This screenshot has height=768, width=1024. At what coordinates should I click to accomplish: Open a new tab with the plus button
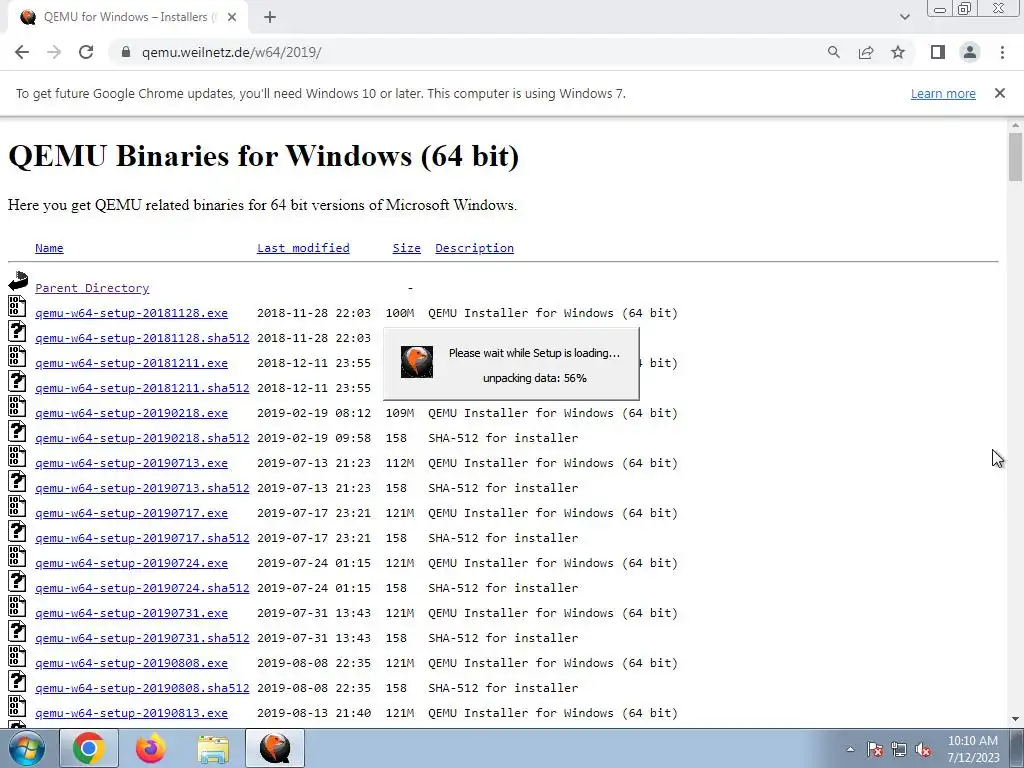[x=270, y=17]
